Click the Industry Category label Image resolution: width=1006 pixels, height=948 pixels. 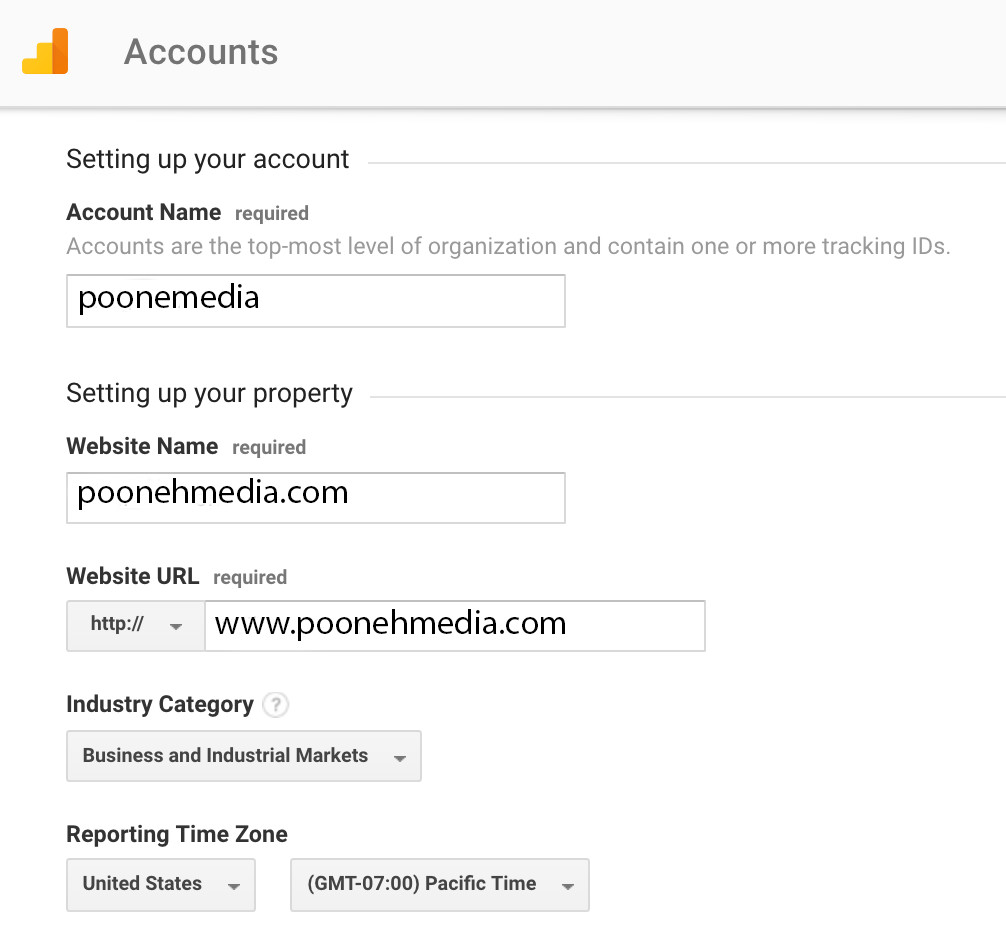point(160,704)
